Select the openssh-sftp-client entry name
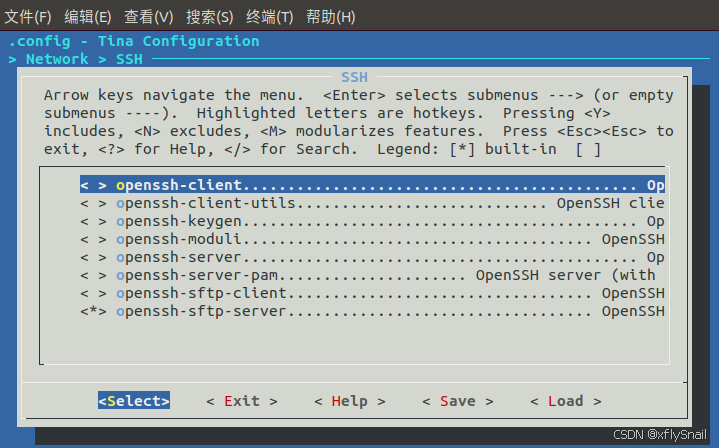Viewport: 719px width, 448px height. tap(202, 293)
